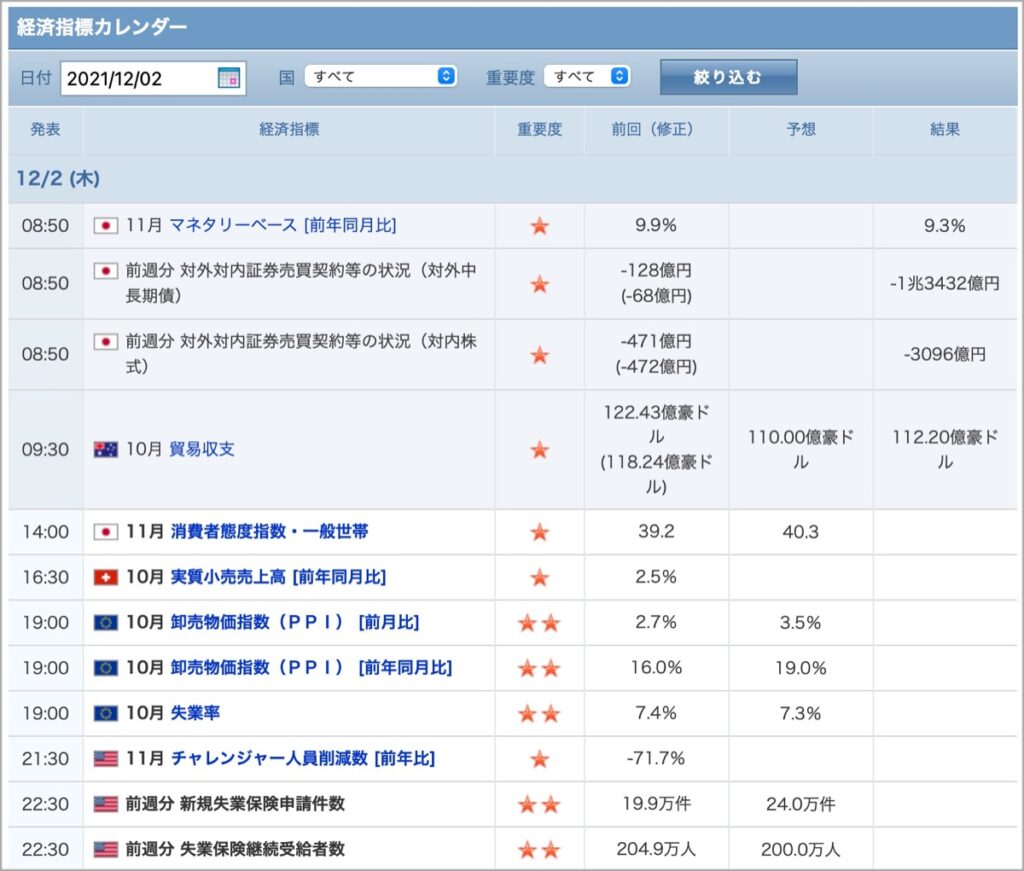Open the calendar date picker icon
1024x871 pixels.
point(229,78)
